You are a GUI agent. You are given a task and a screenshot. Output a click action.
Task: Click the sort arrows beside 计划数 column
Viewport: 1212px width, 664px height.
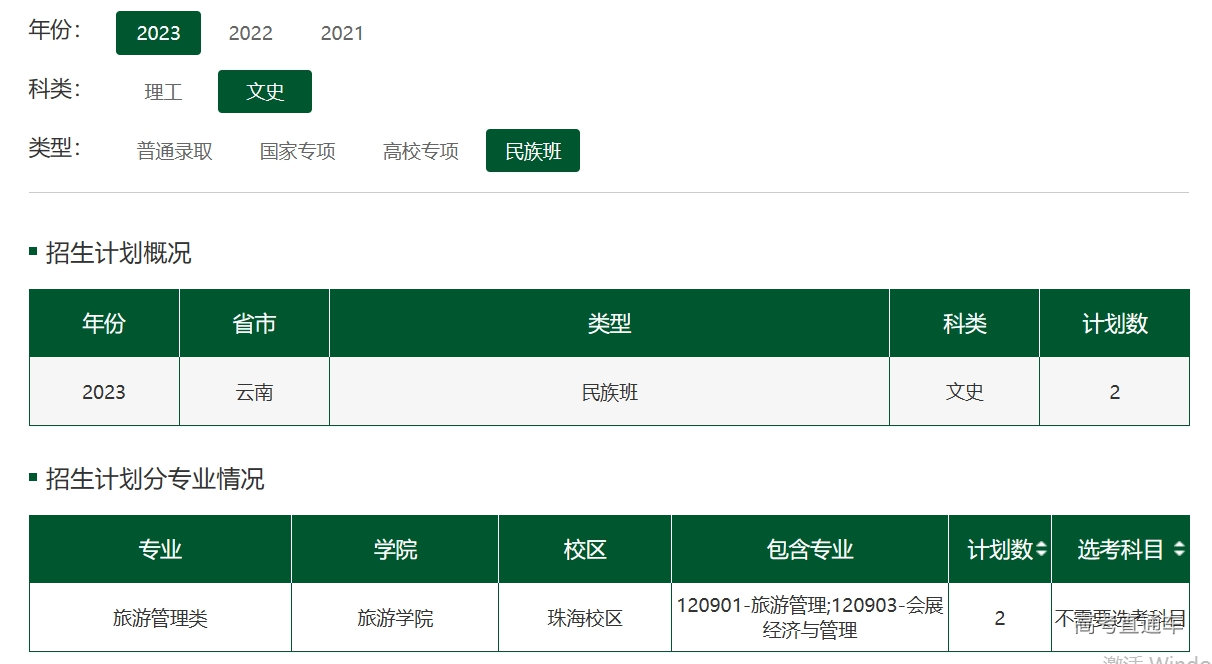[x=1041, y=549]
